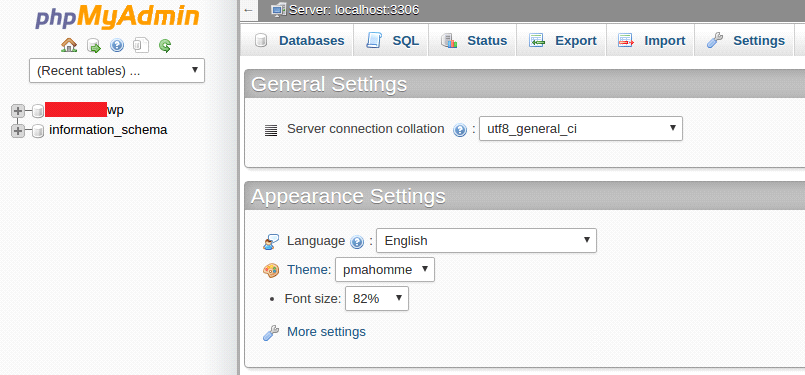Open help for Server connection collation
Image resolution: width=805 pixels, height=375 pixels.
[459, 130]
